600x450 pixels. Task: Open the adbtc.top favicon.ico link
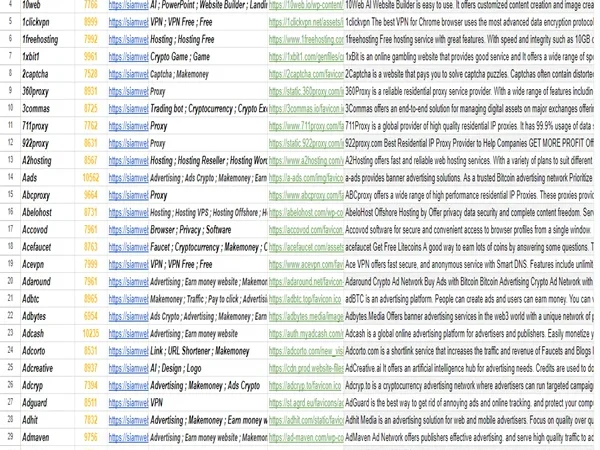pyautogui.click(x=305, y=299)
